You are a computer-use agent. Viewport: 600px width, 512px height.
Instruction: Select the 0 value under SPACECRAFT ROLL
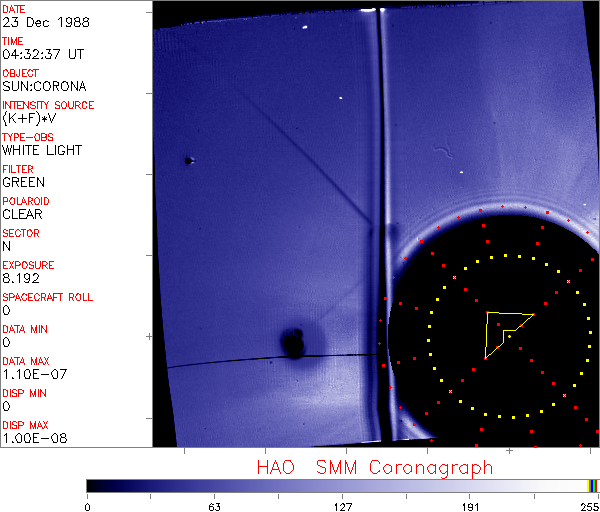(7, 310)
